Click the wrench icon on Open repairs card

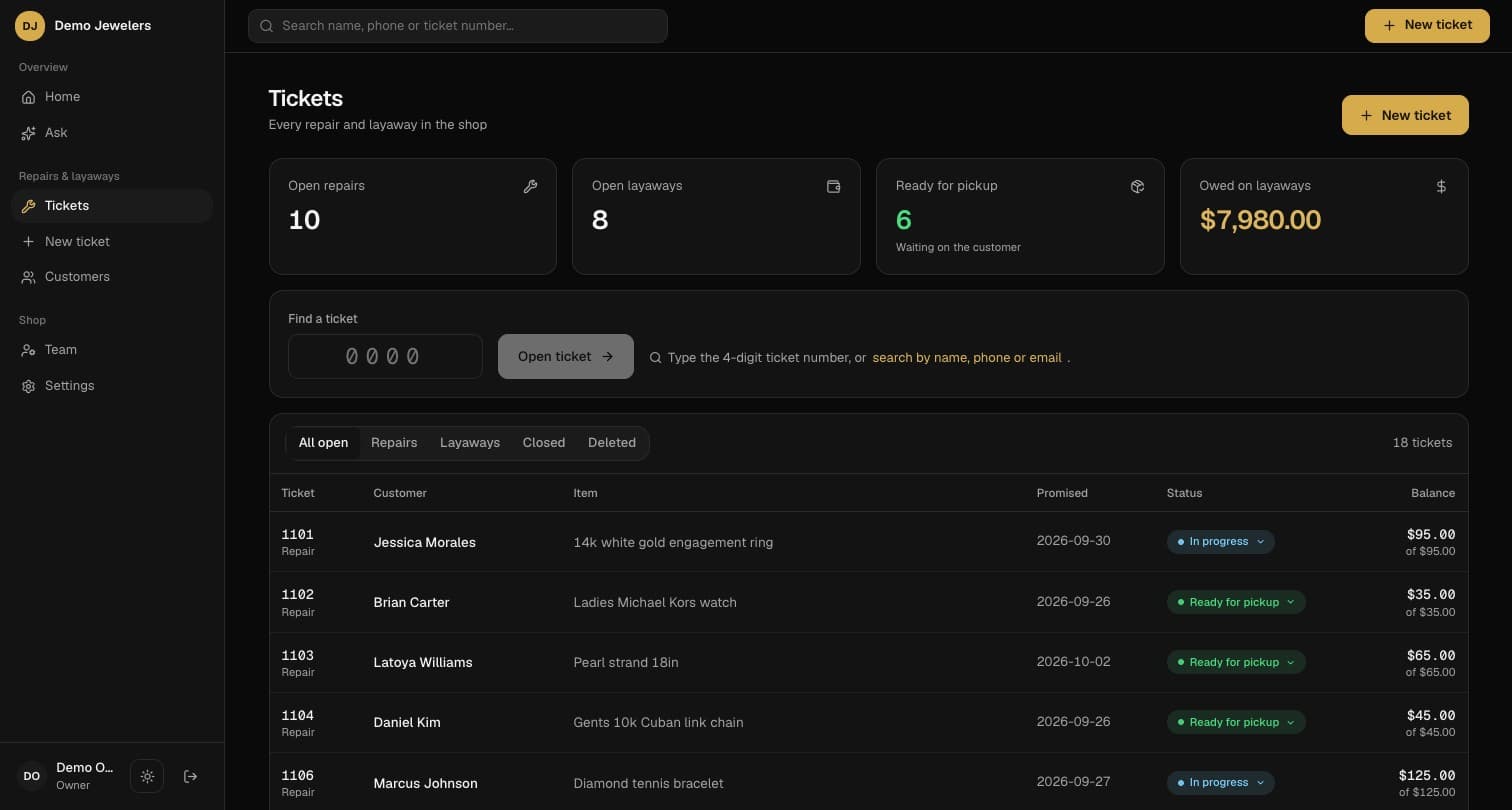[530, 186]
